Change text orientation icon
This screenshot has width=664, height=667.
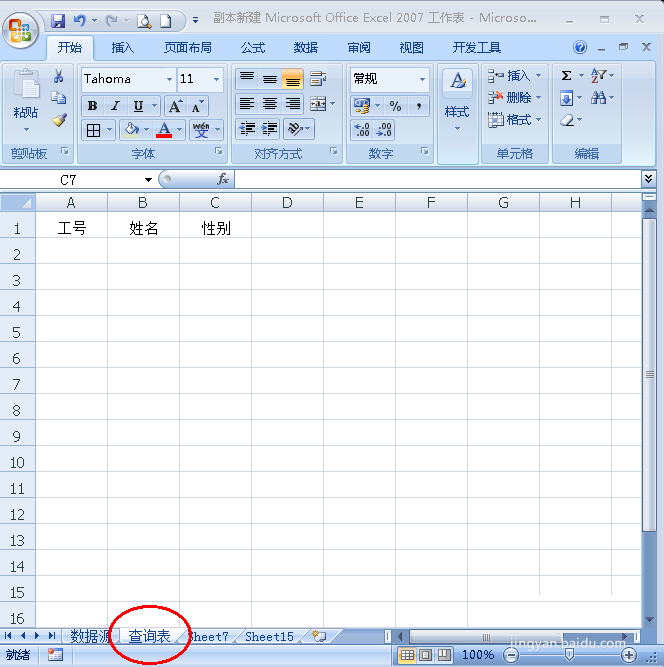295,129
